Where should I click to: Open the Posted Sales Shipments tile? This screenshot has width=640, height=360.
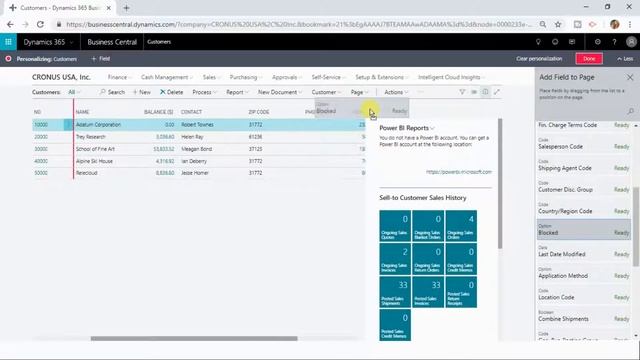(395, 292)
